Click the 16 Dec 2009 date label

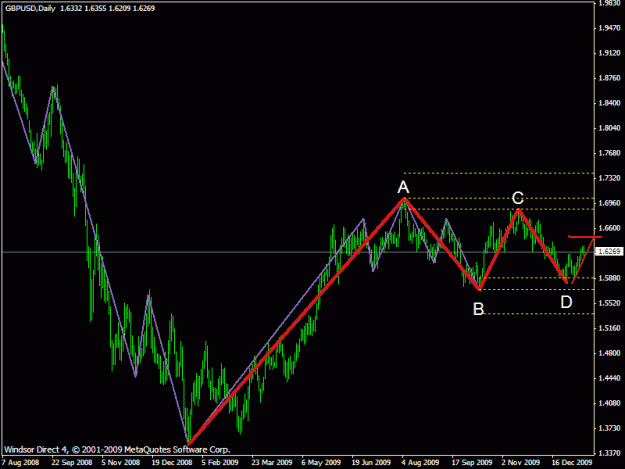[x=572, y=463]
